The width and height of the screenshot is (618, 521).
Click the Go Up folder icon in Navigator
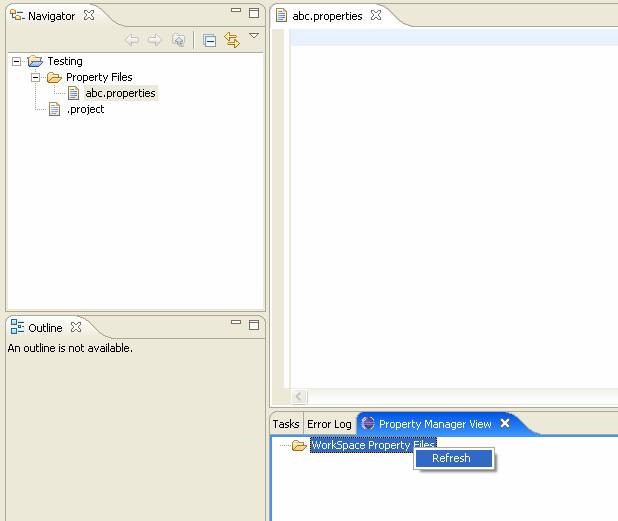(178, 41)
